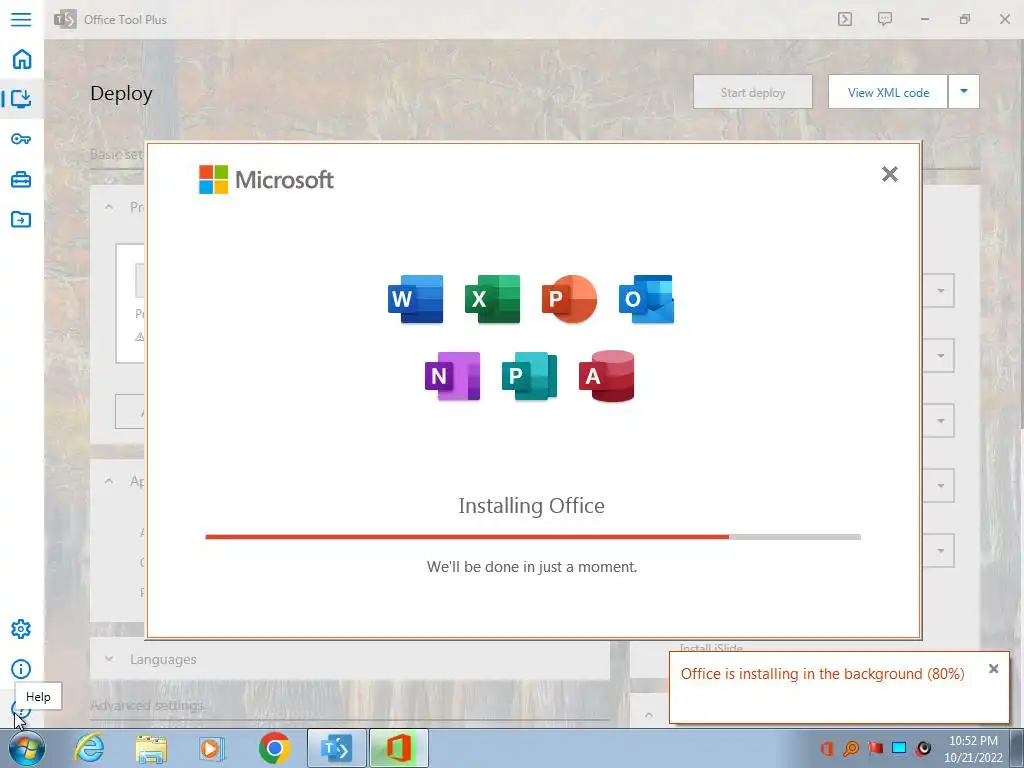
Task: Click the Excel icon in the installer
Action: point(492,299)
